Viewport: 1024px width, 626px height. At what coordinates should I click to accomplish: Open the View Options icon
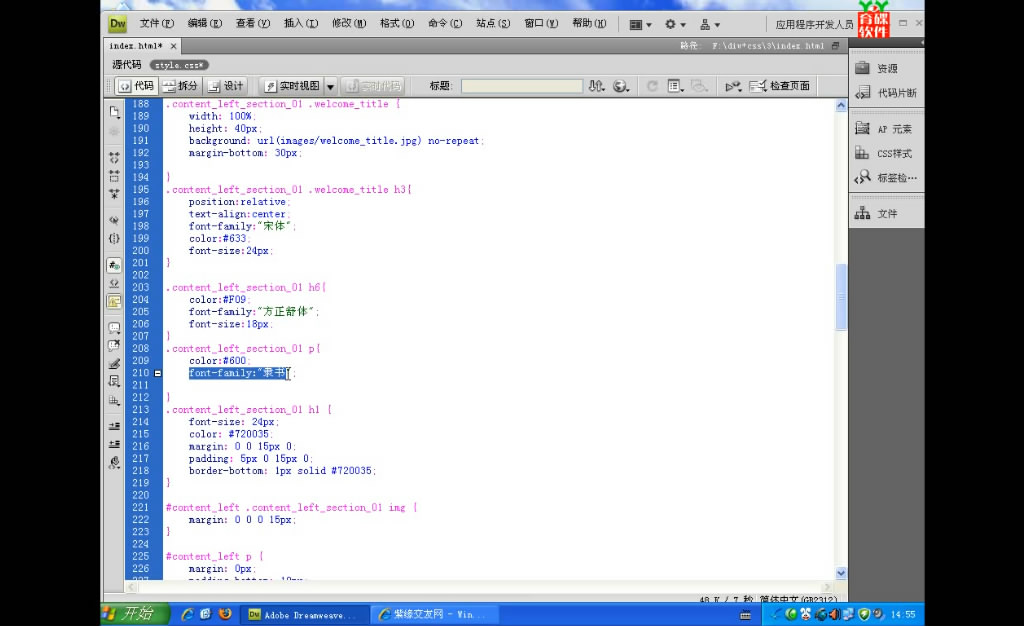(x=675, y=86)
